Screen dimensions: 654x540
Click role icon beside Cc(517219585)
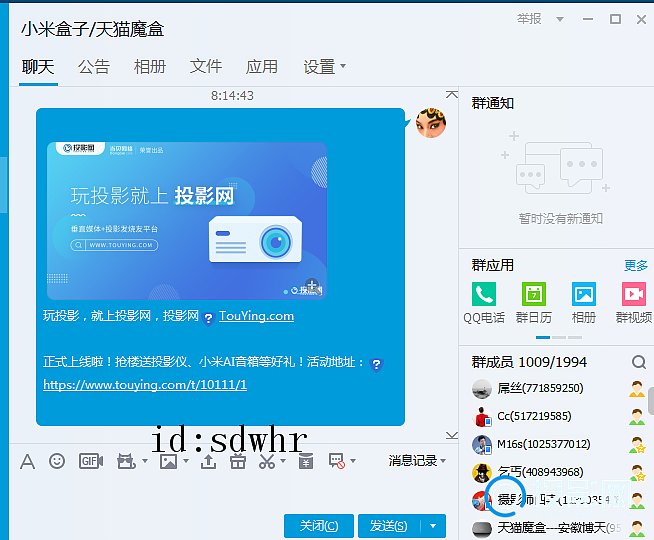click(x=637, y=417)
